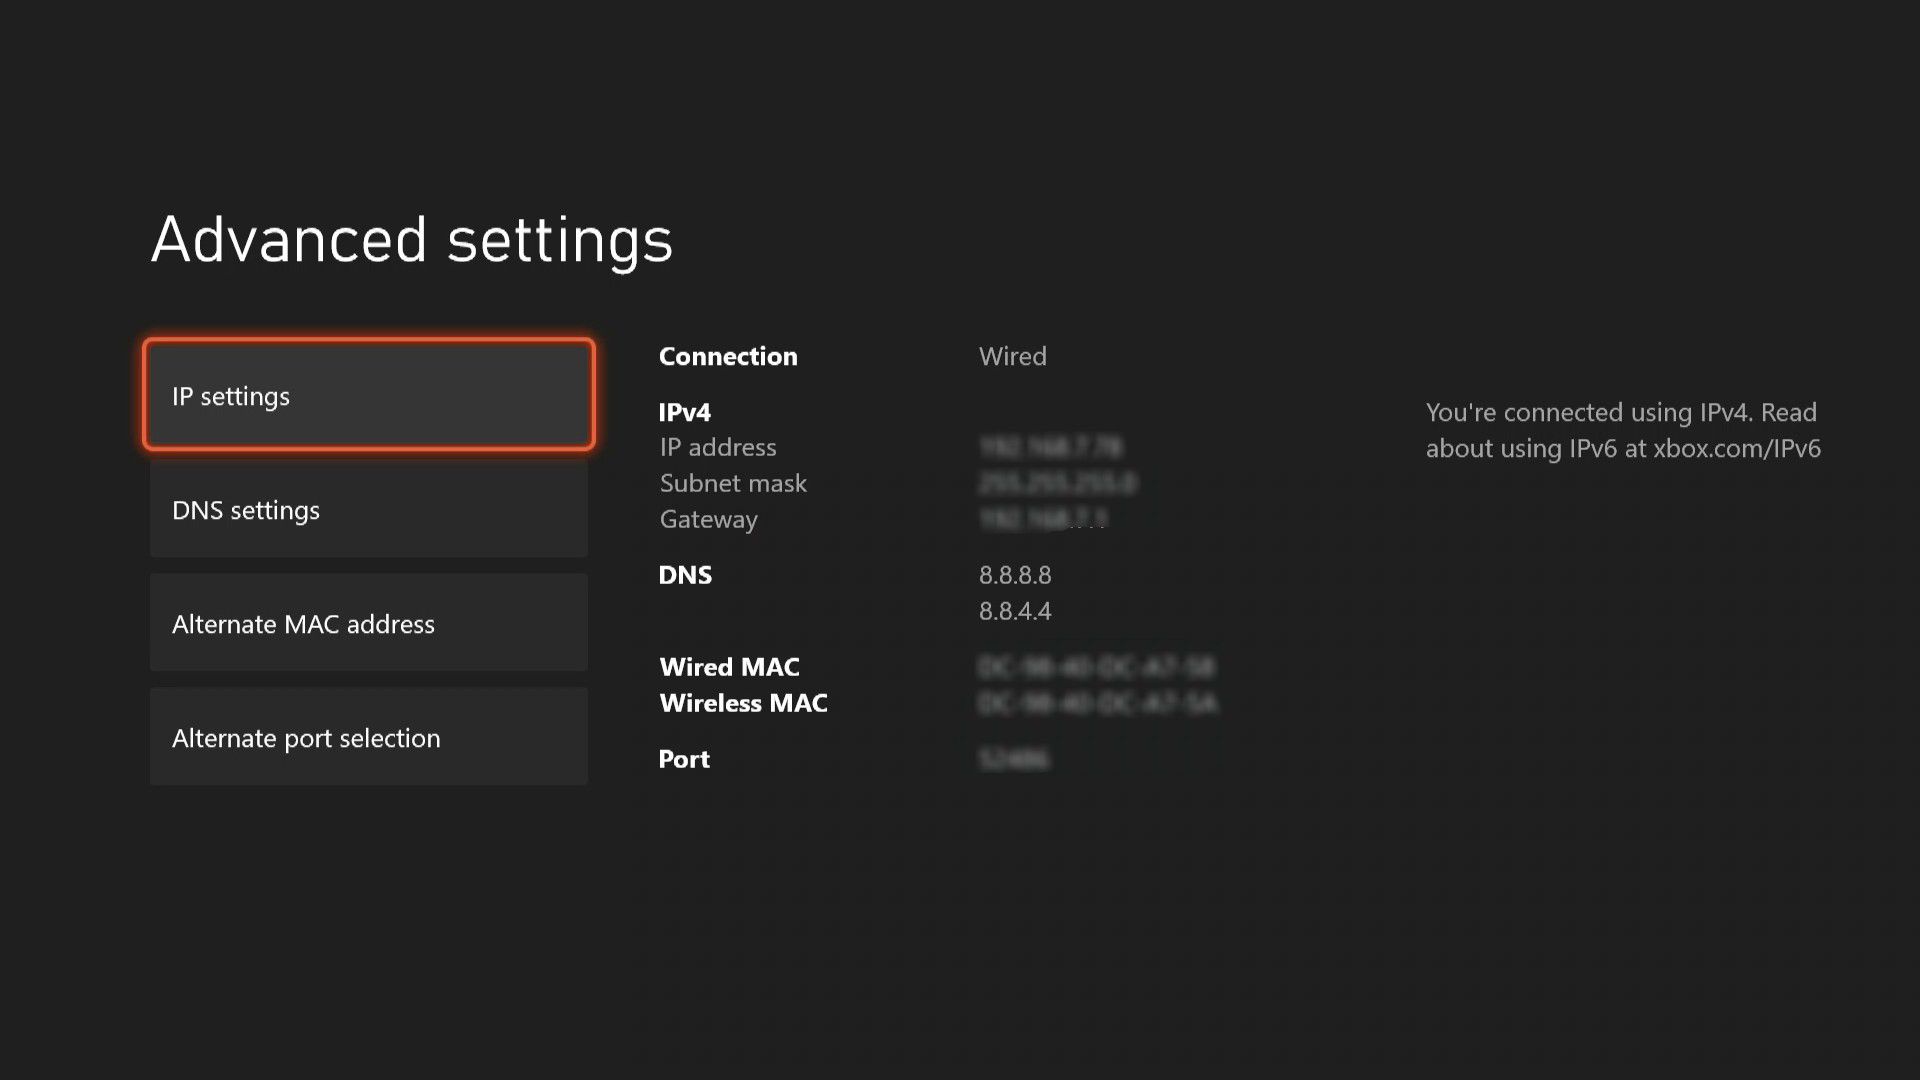Click the IPv4 section heading

tap(685, 411)
